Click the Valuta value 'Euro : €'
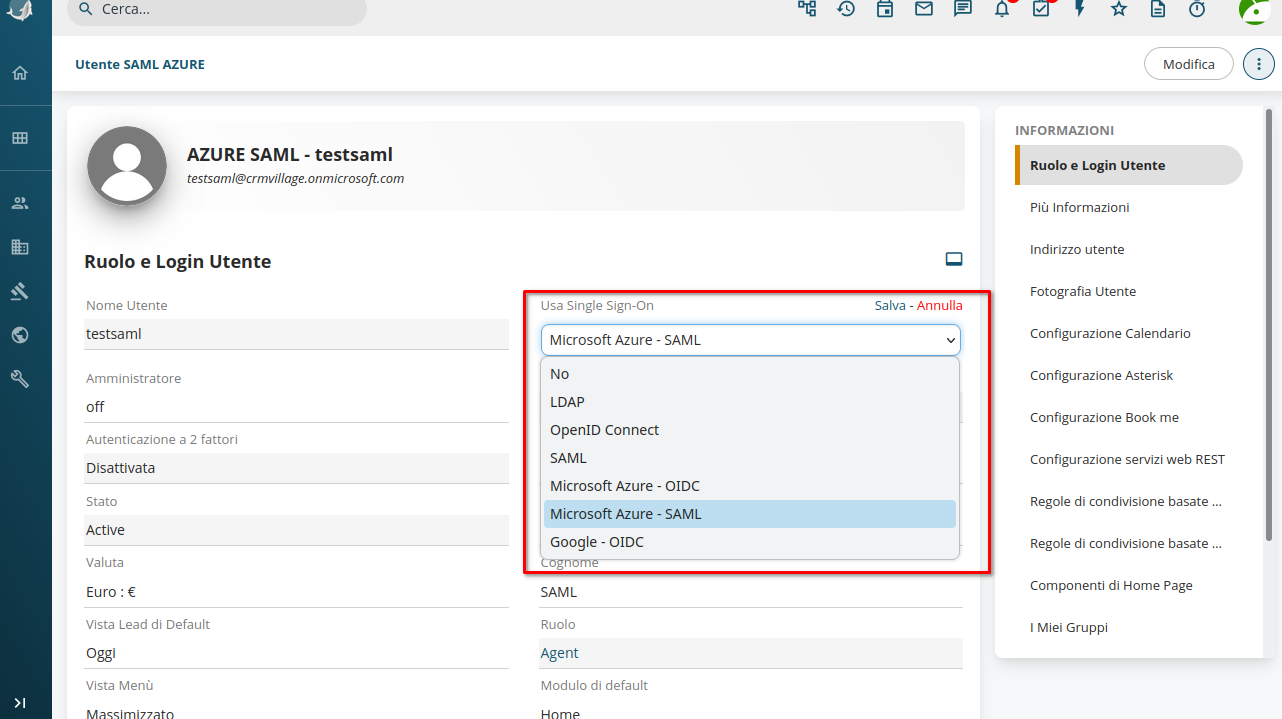The height and width of the screenshot is (719, 1282). [111, 592]
